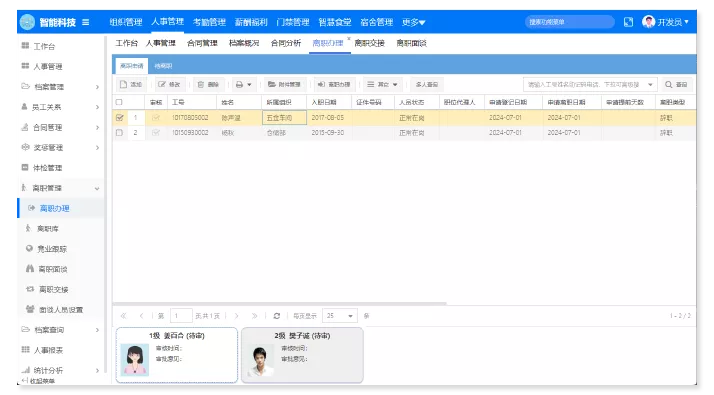Click the 修改 edit pencil toolbar icon
Screen dimensions: 714x395
tap(162, 84)
